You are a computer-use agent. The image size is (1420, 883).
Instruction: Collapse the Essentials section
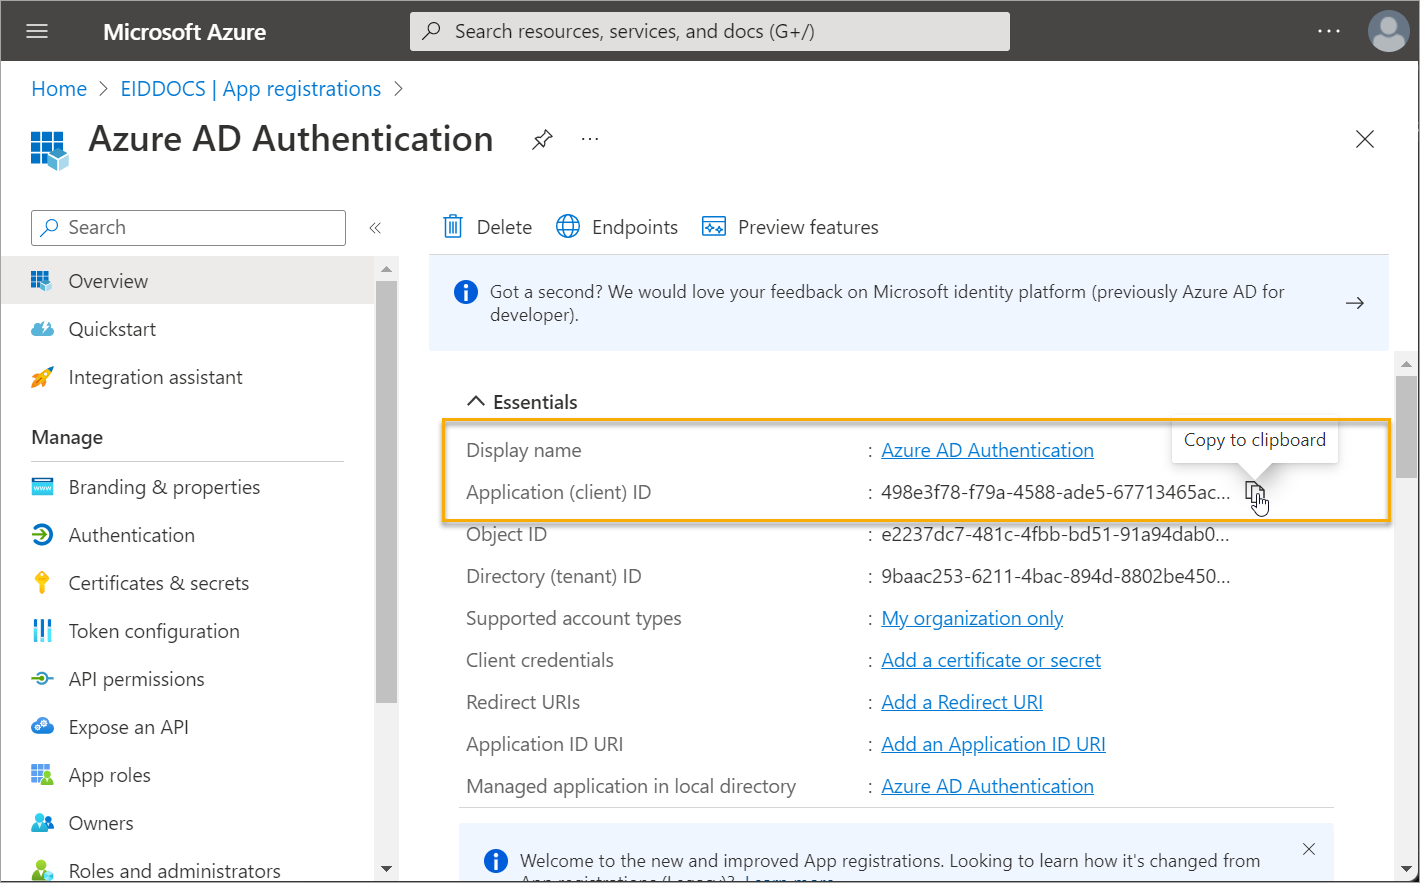(x=475, y=400)
